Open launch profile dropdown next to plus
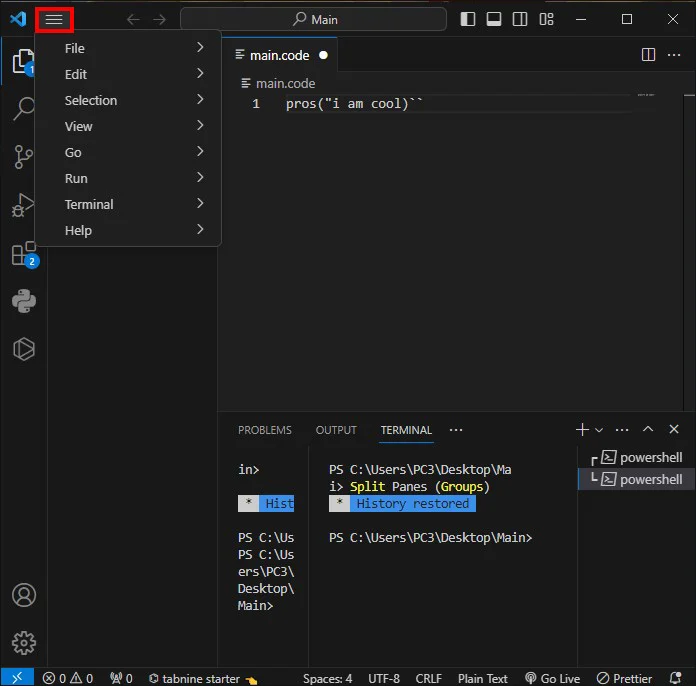696x686 pixels. click(599, 429)
